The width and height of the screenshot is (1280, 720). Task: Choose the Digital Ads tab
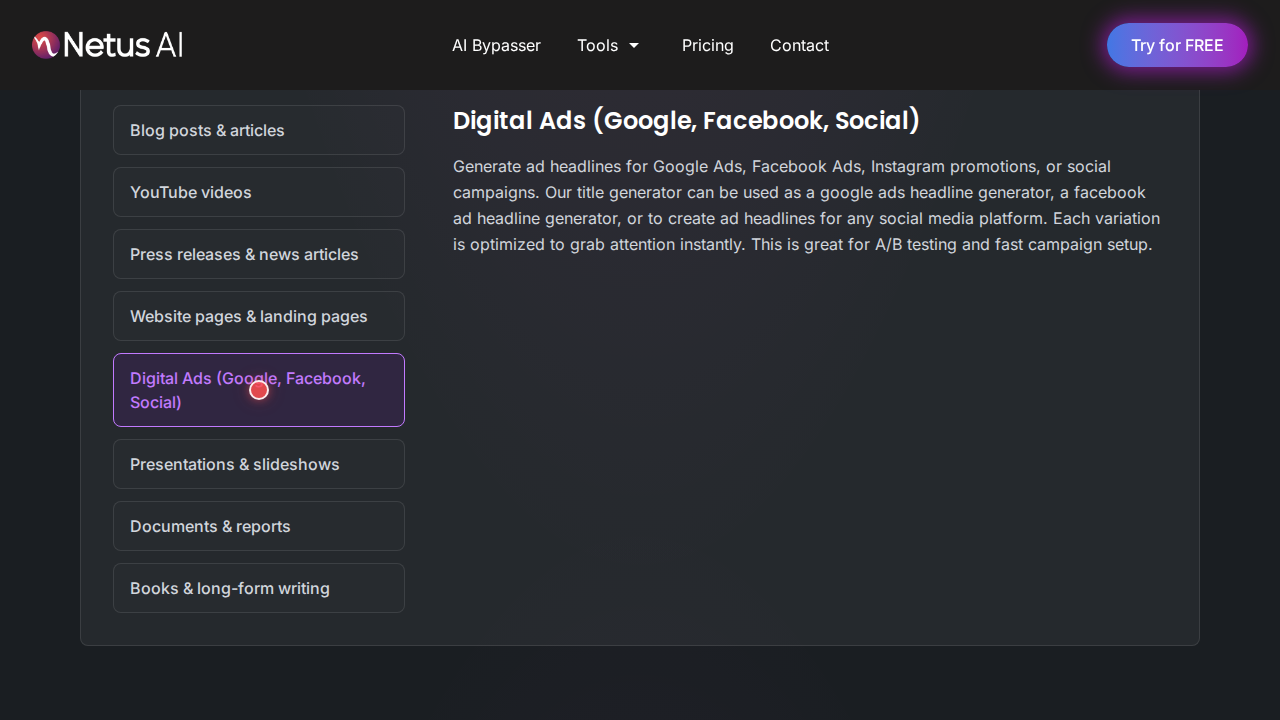coord(259,390)
